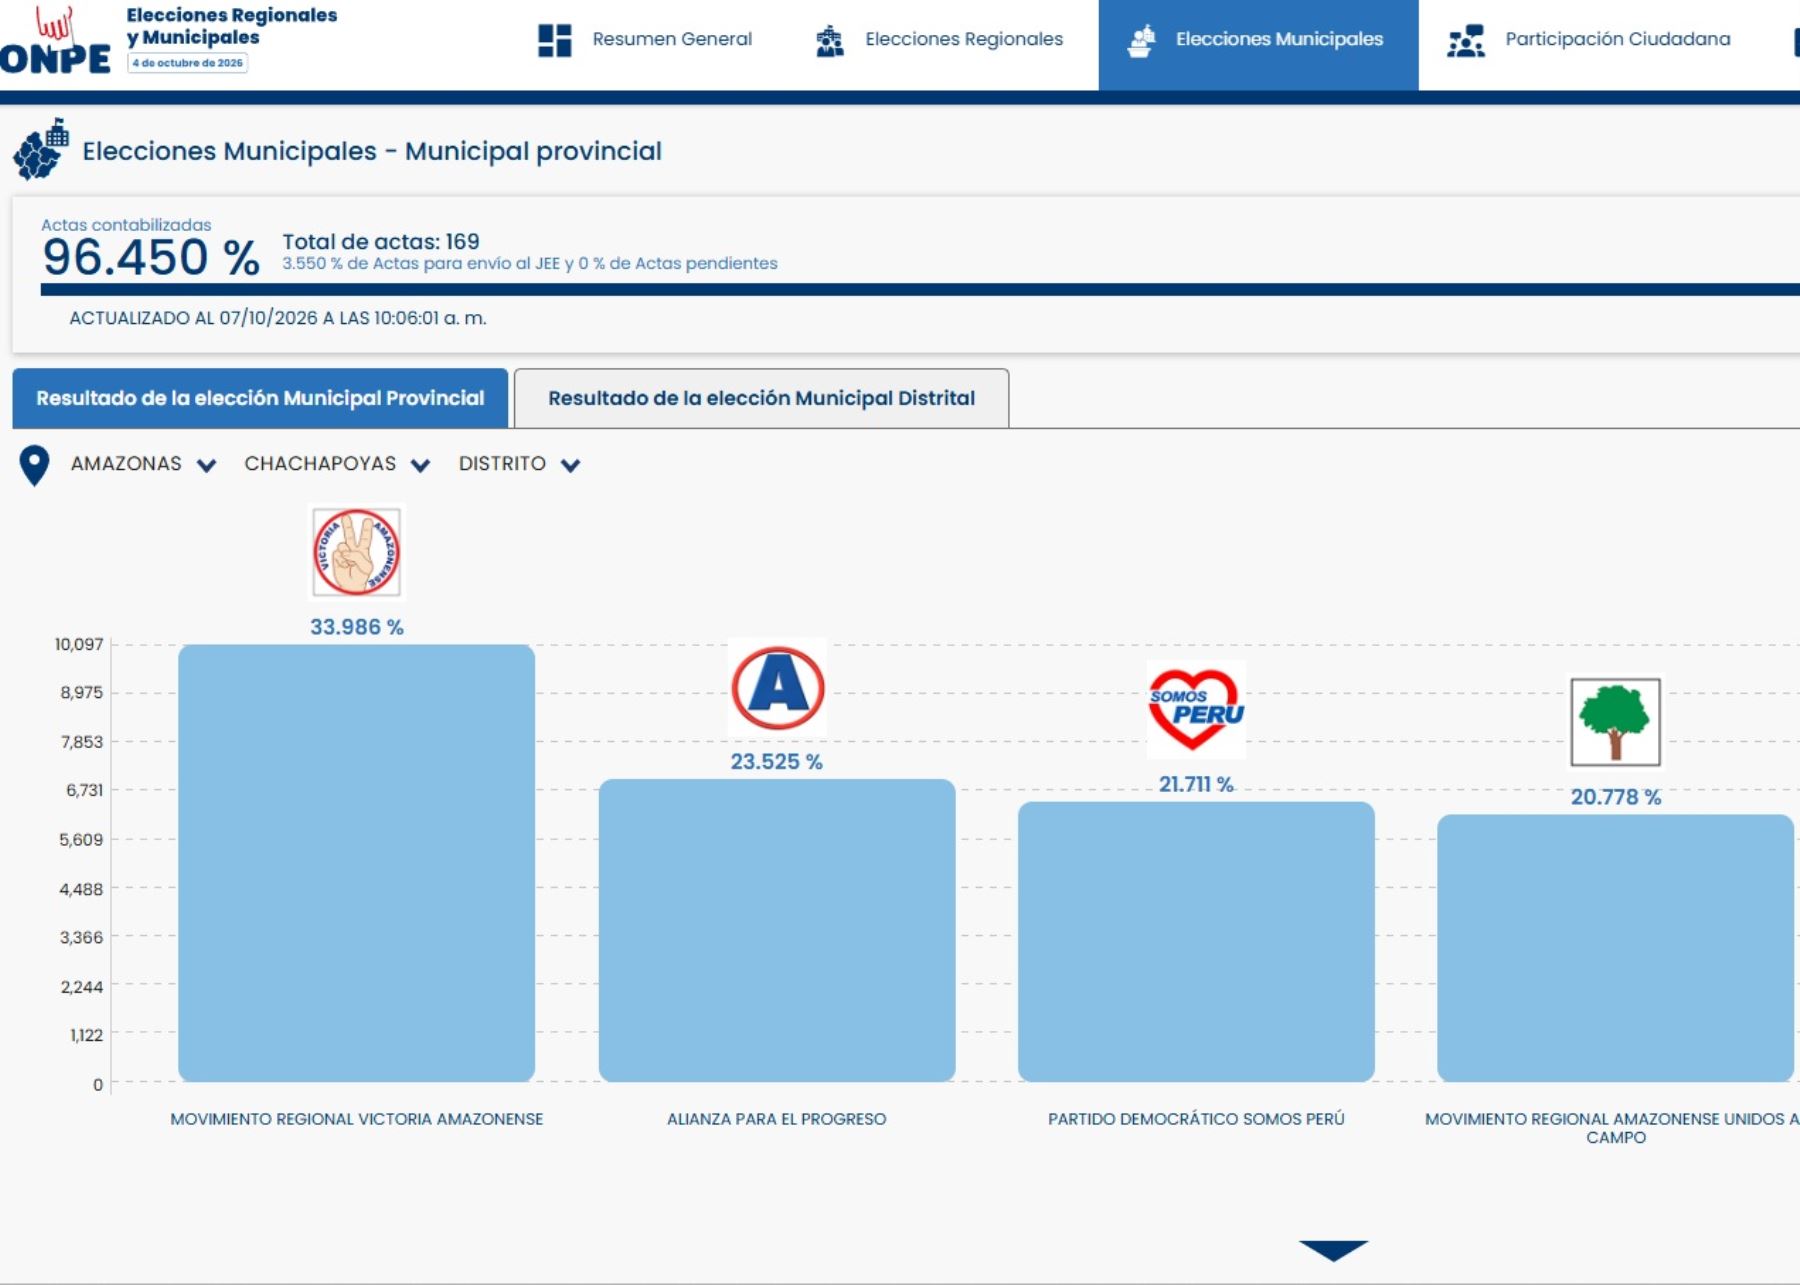Open the Participación Ciudadana menu
Viewport: 1800px width, 1285px height.
tap(1590, 40)
